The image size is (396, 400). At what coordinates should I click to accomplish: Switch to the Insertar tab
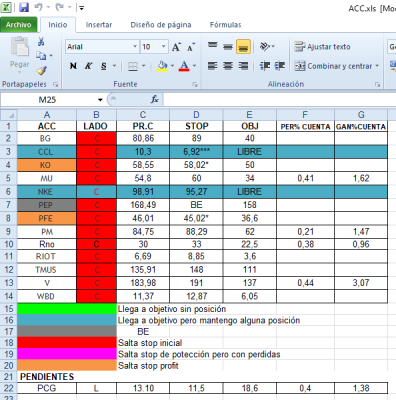coord(99,25)
